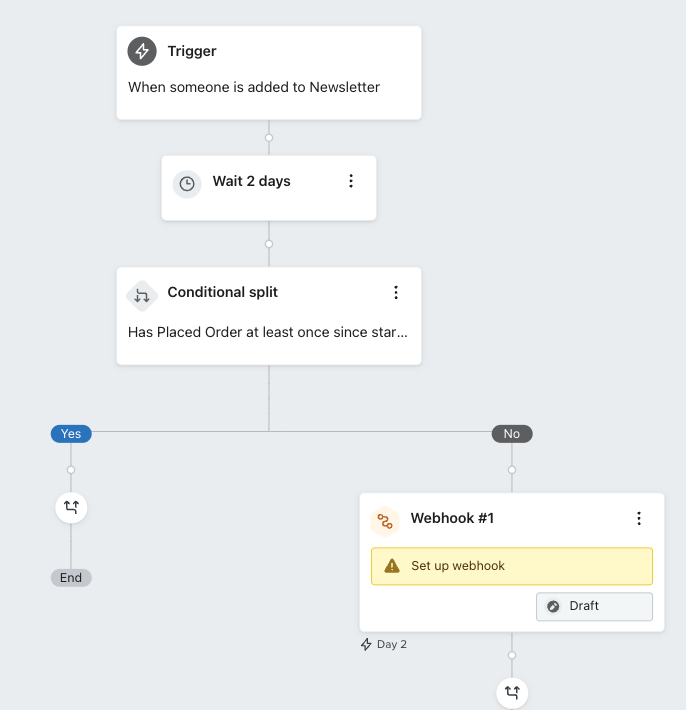Click the Conditional split branch icon

[x=142, y=296]
